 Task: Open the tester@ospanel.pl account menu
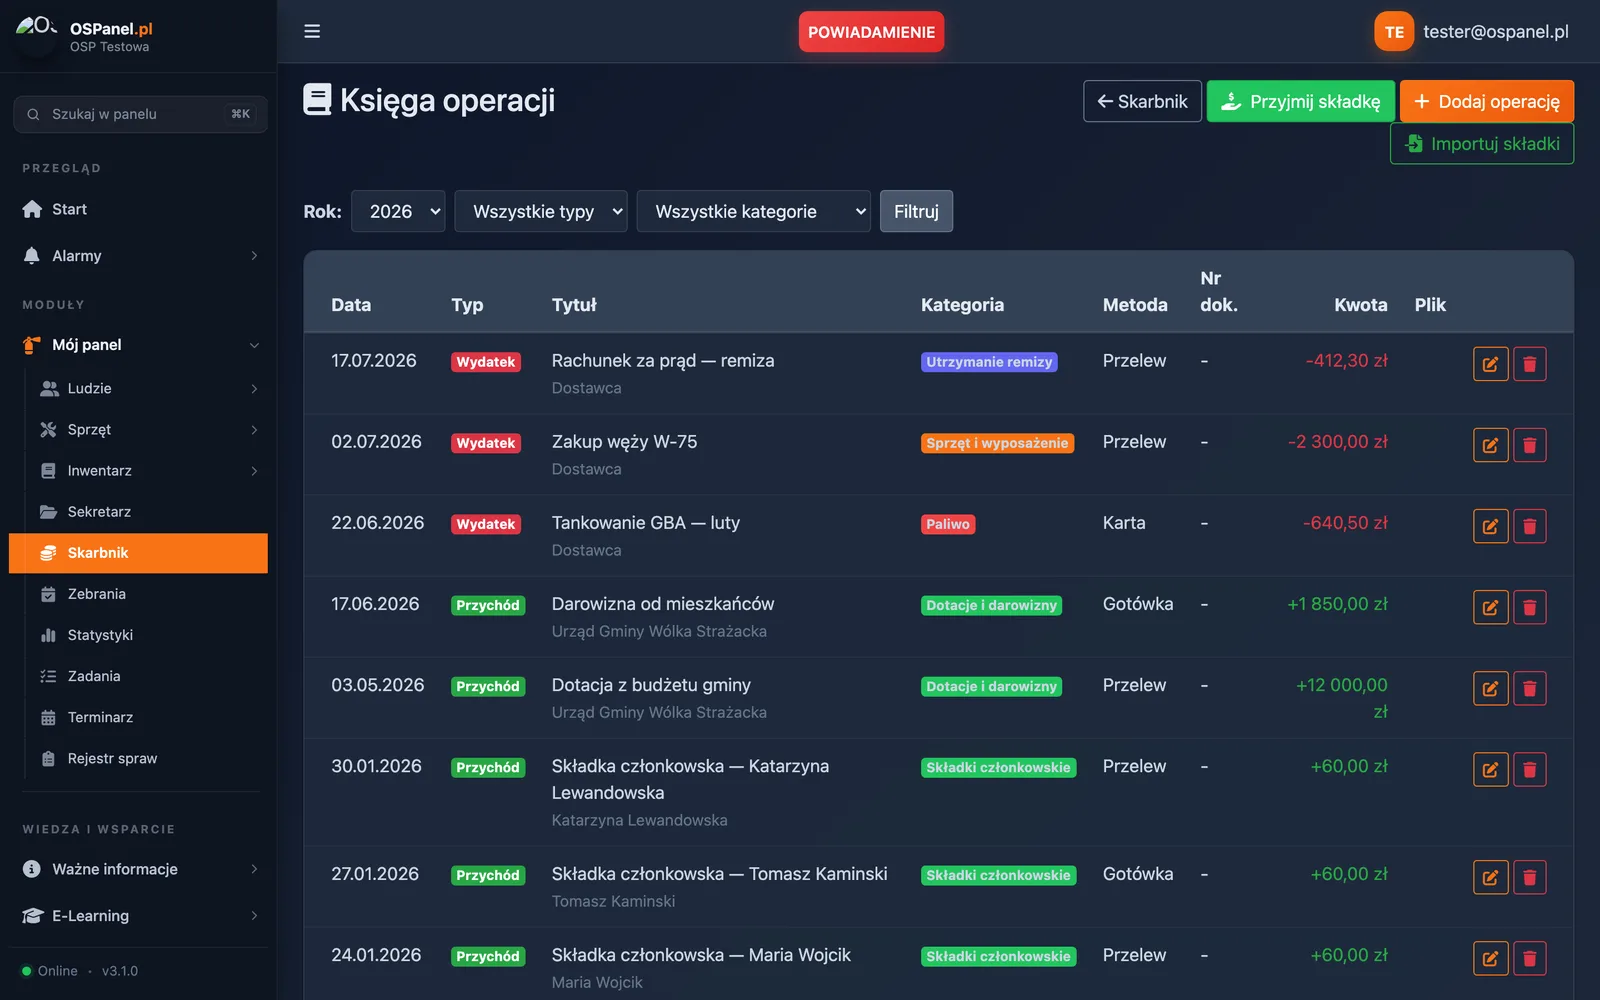(1496, 32)
